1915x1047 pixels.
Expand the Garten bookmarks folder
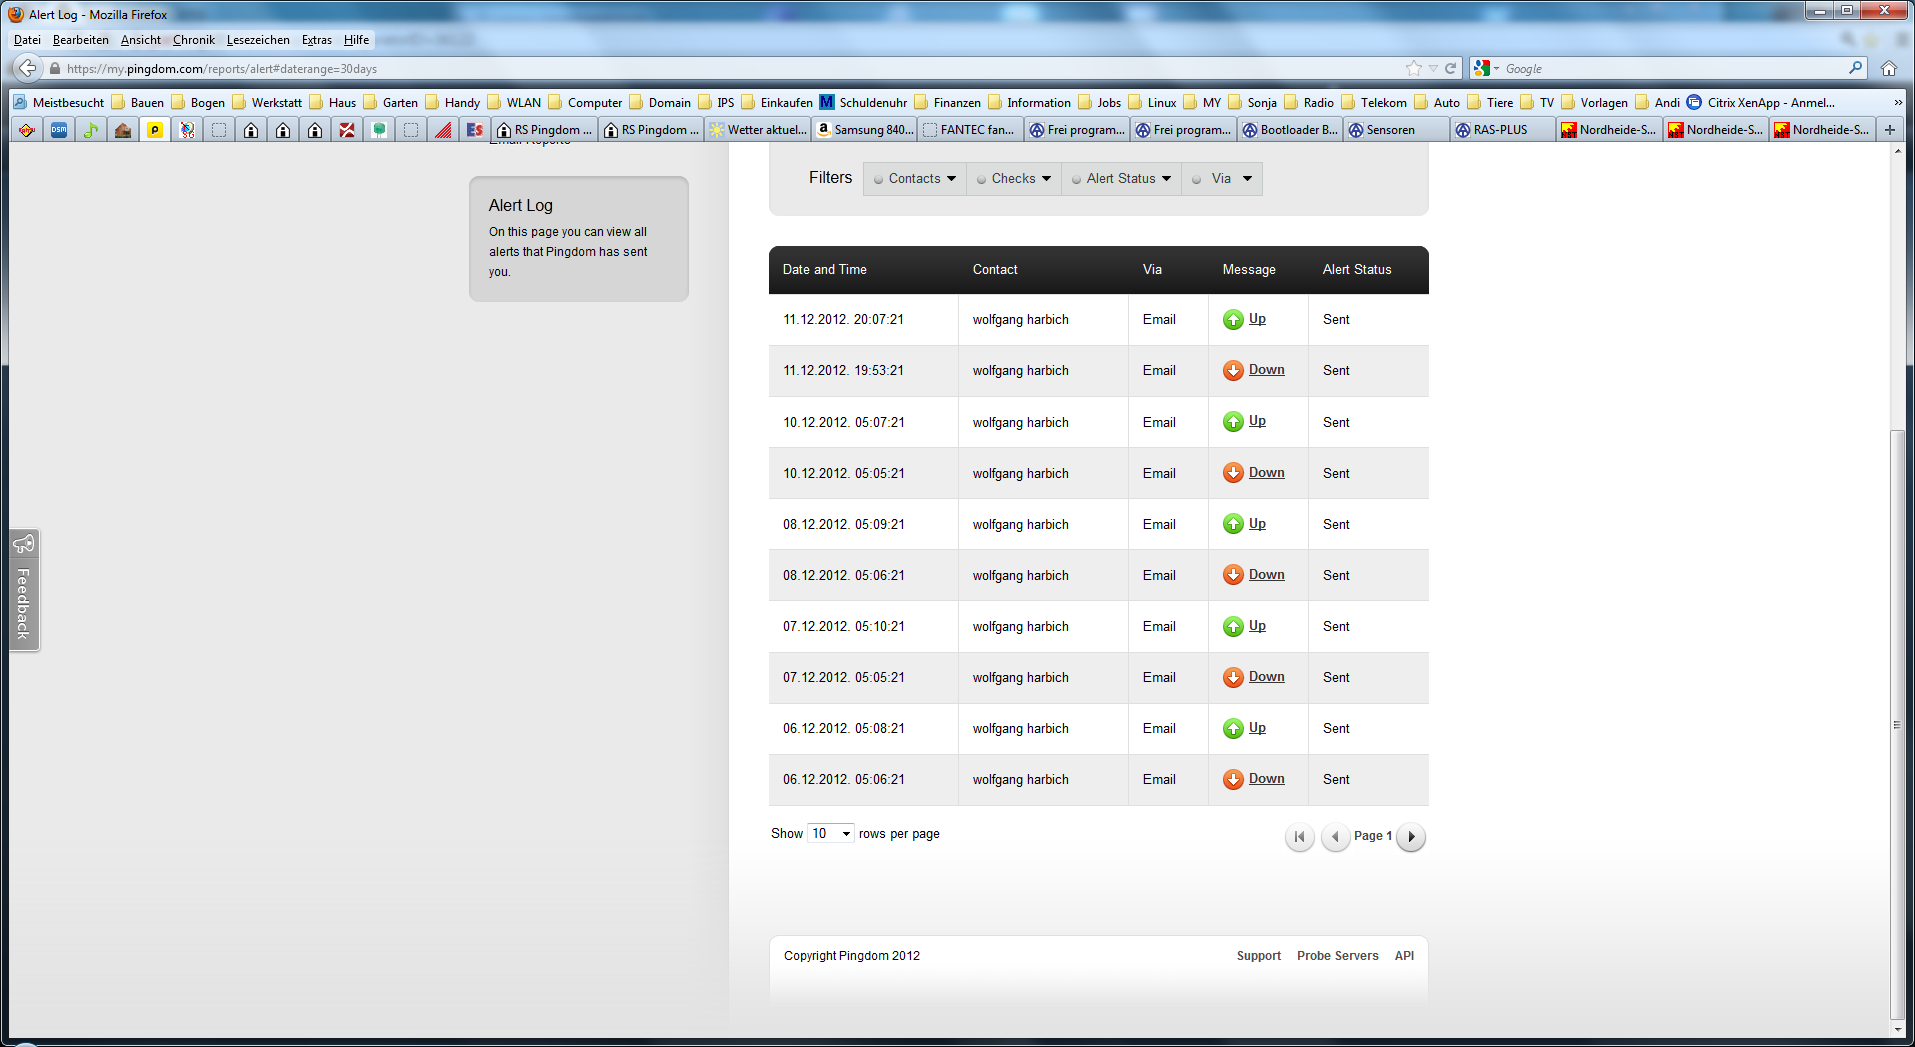click(x=391, y=102)
